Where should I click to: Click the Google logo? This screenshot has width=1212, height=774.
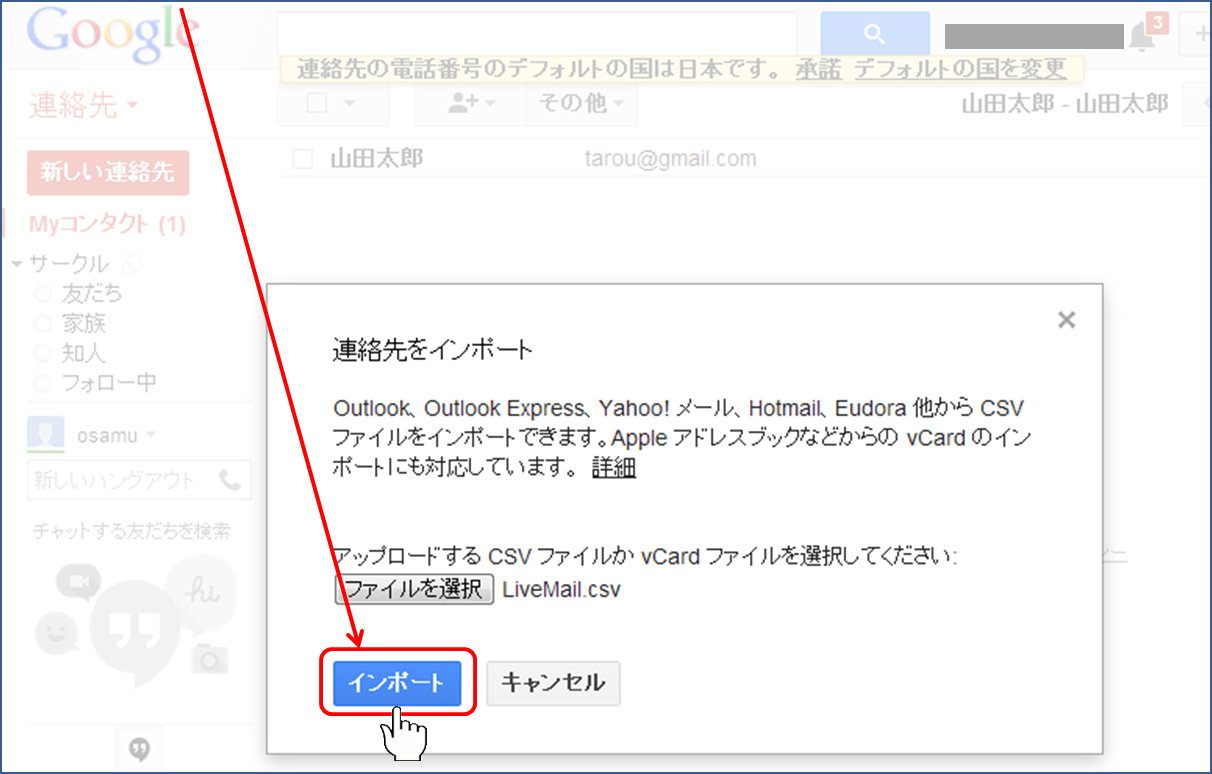pos(112,33)
